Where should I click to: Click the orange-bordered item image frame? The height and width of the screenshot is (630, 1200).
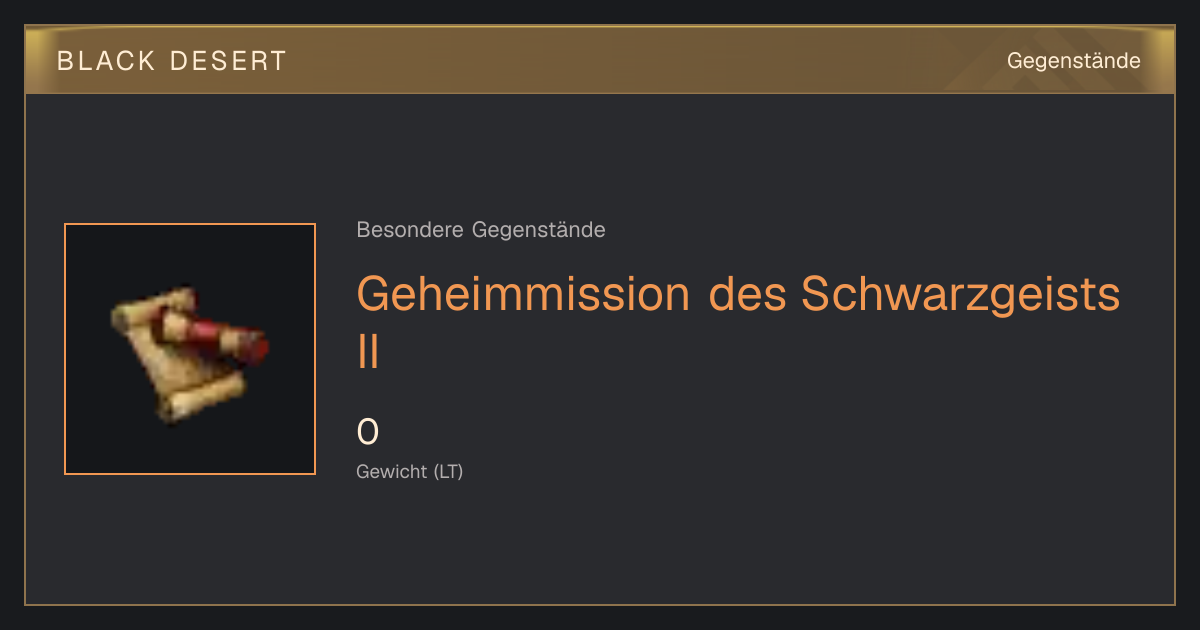coord(190,349)
